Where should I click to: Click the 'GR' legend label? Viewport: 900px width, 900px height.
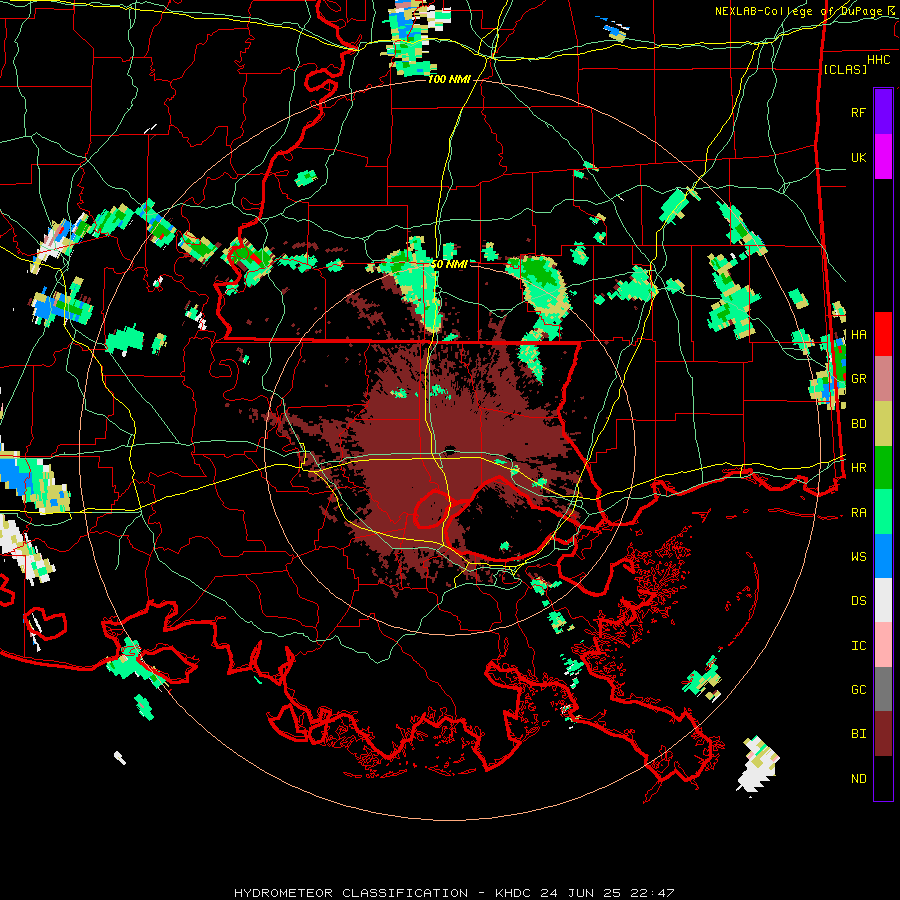(858, 379)
